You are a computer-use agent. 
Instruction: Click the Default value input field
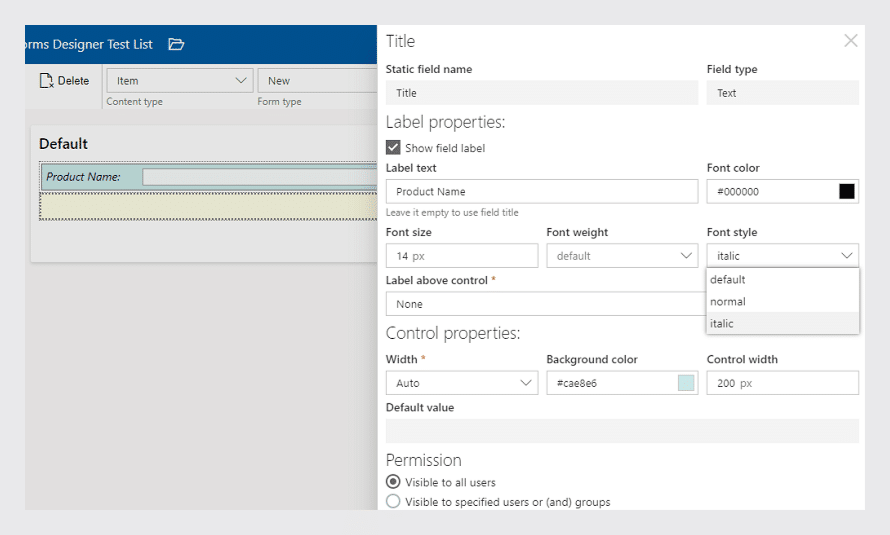point(622,431)
